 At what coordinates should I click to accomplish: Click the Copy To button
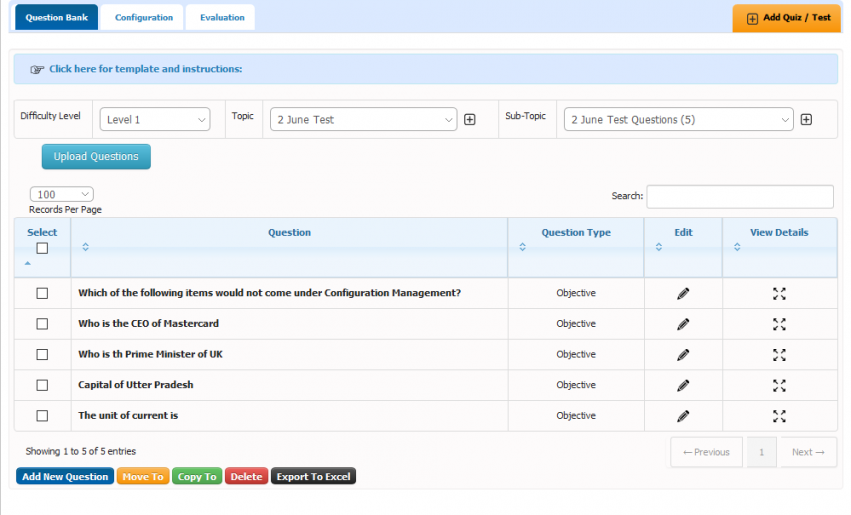[197, 476]
